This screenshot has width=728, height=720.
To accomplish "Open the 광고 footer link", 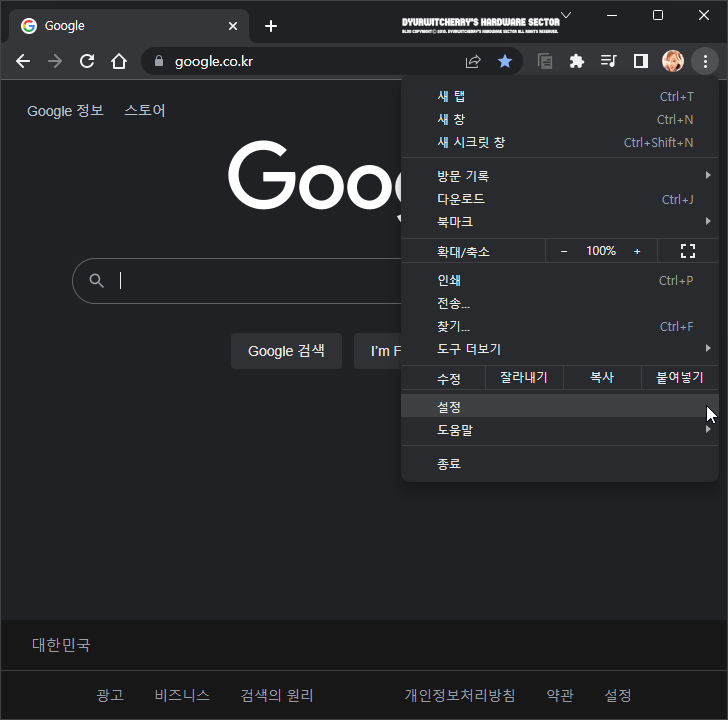I will (x=110, y=695).
